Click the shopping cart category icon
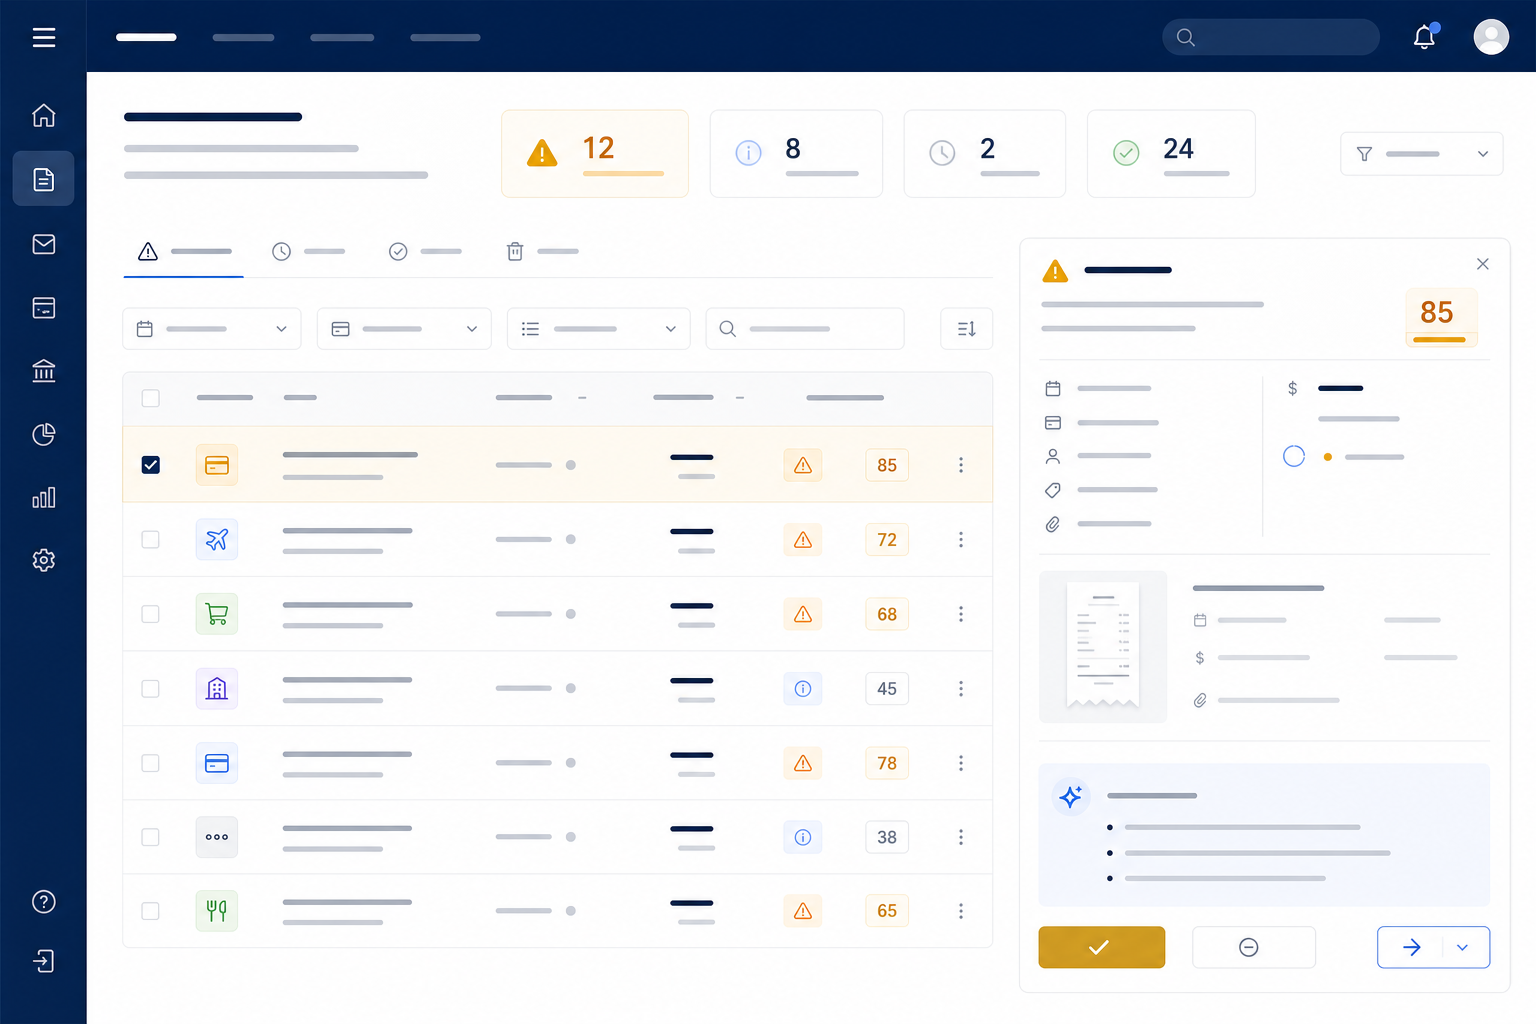This screenshot has height=1024, width=1536. 217,614
